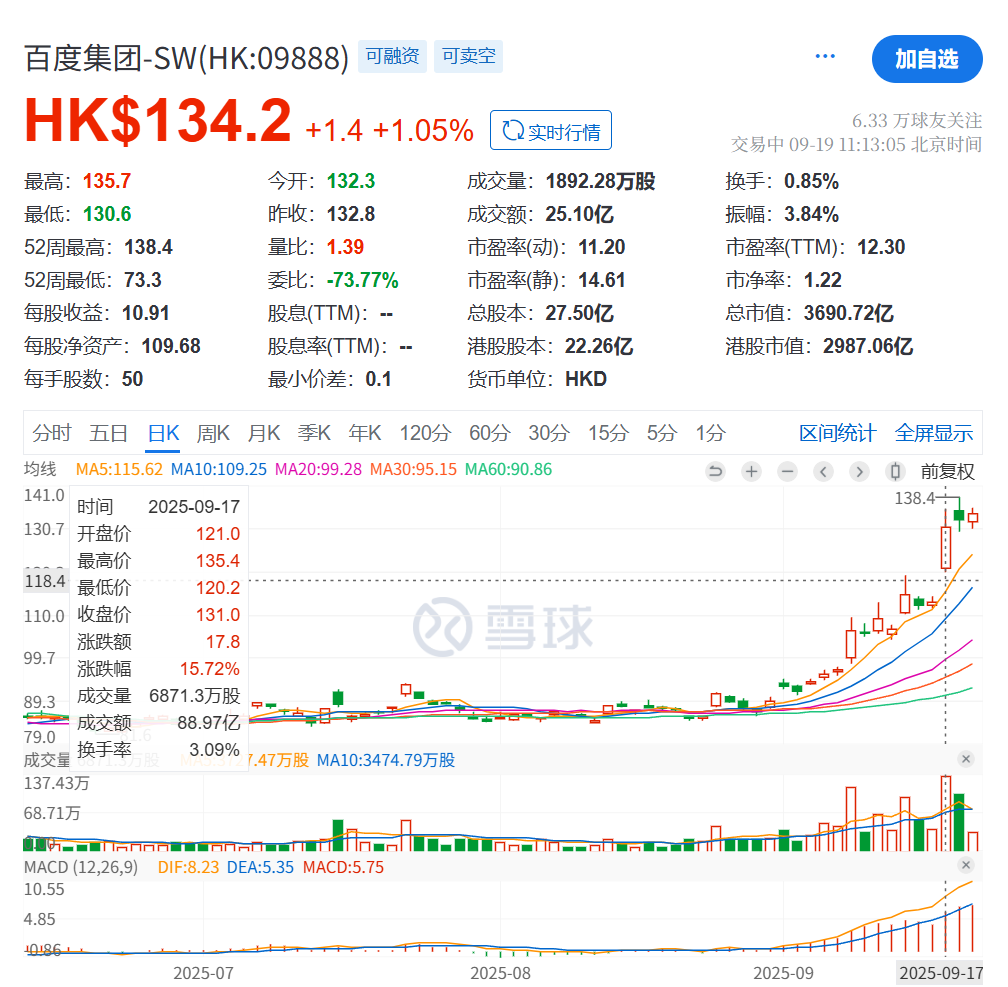The image size is (1008, 987).
Task: Click the 全屏显示 fullscreen display link
Action: 933,433
